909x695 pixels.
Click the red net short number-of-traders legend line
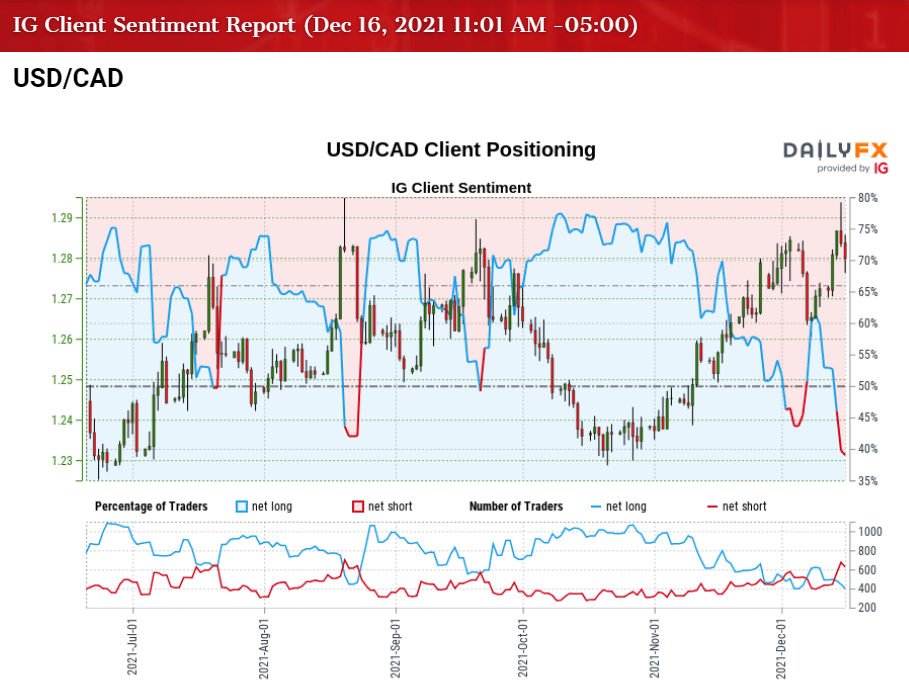point(712,507)
